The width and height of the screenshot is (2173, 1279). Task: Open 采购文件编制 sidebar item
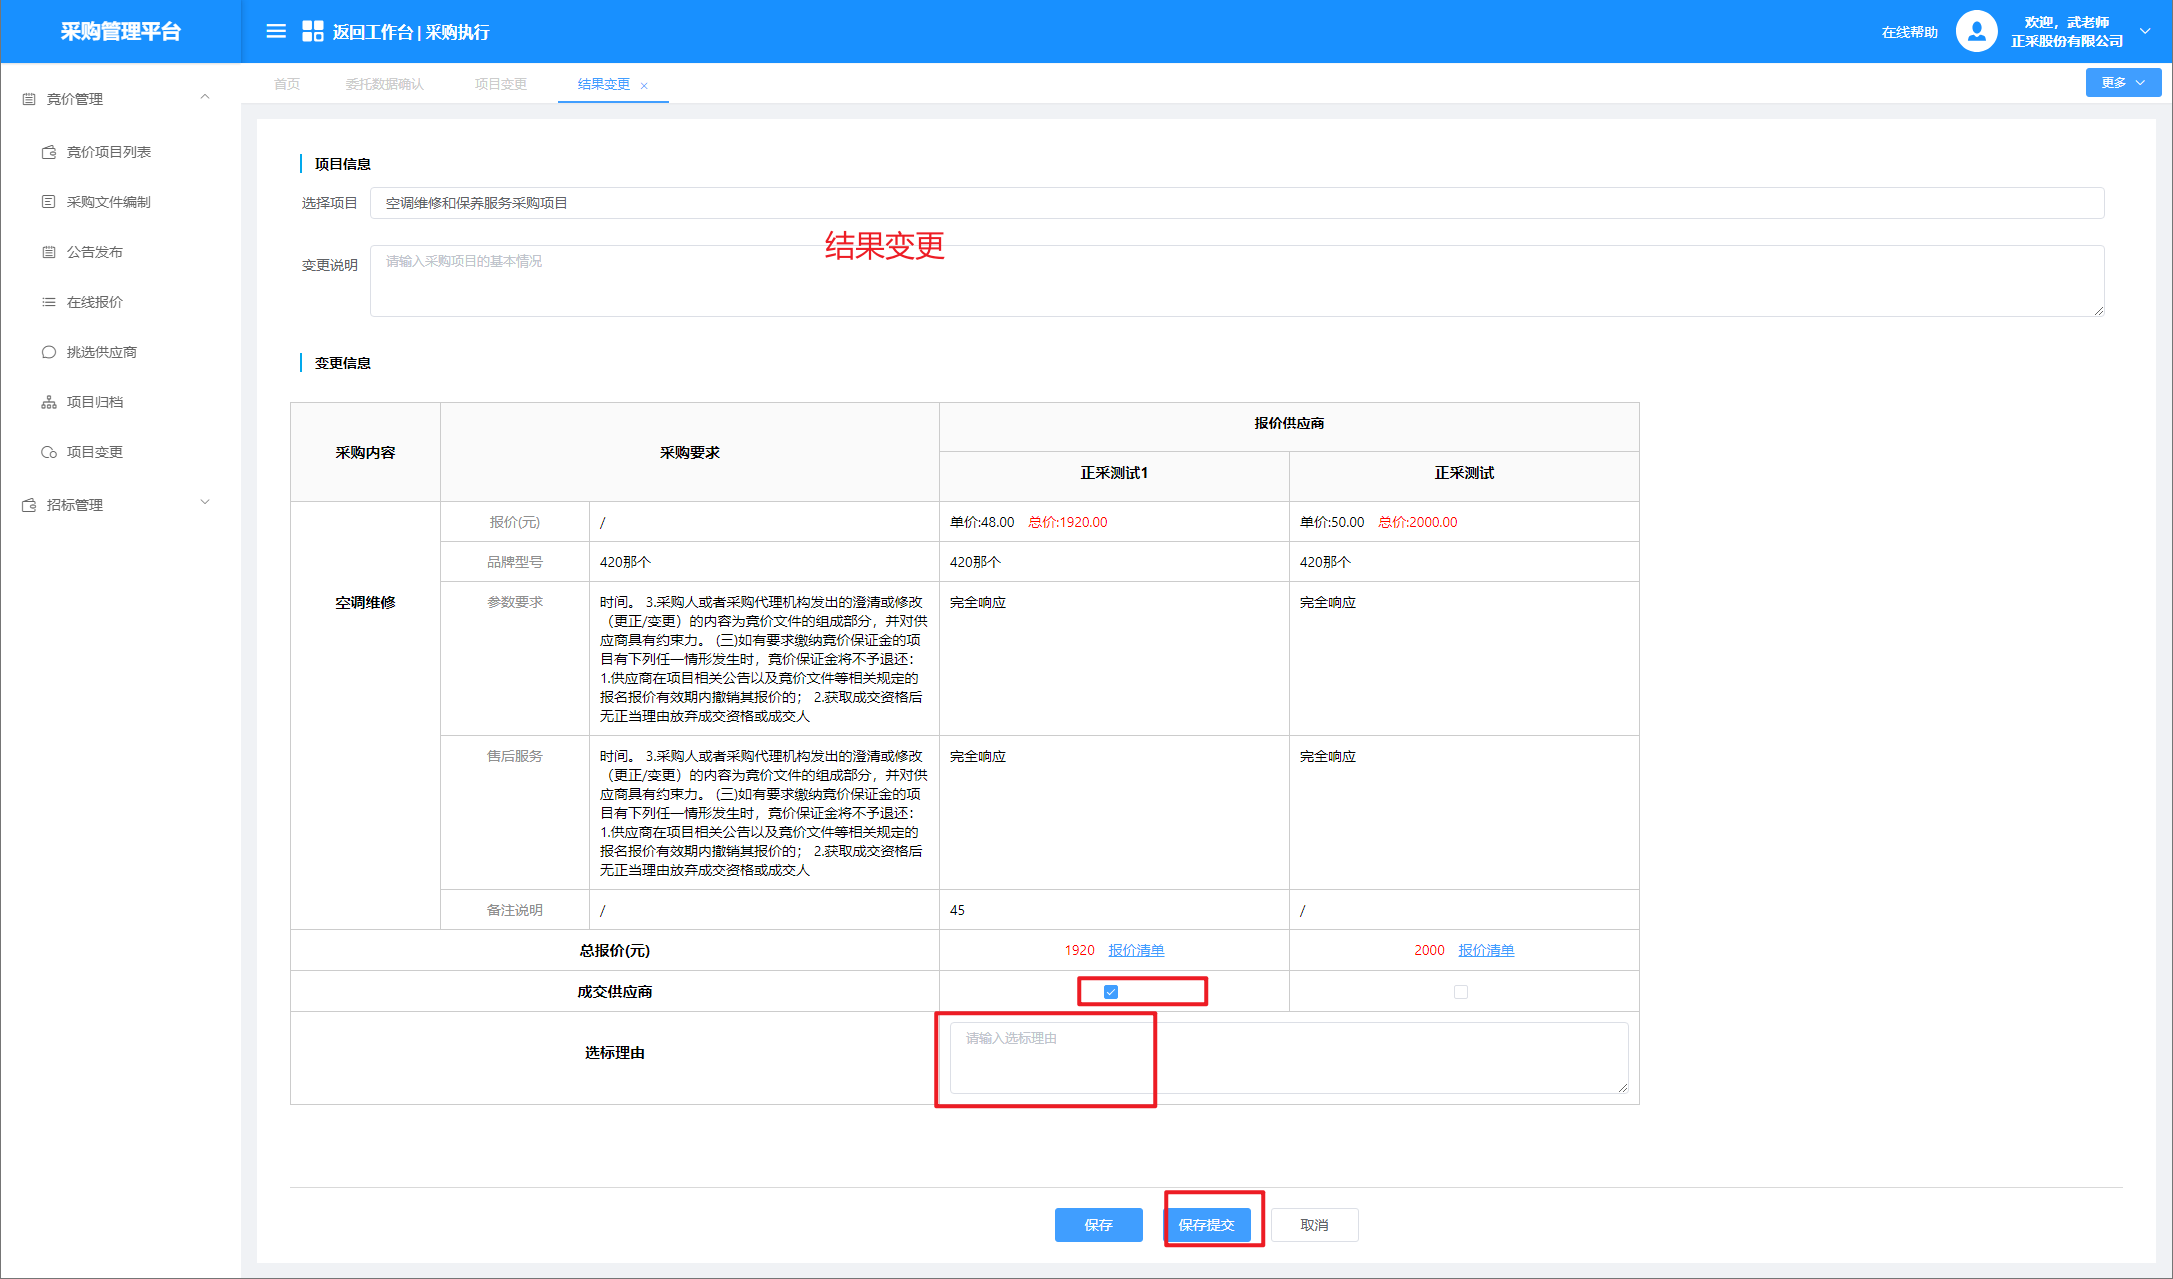[108, 202]
